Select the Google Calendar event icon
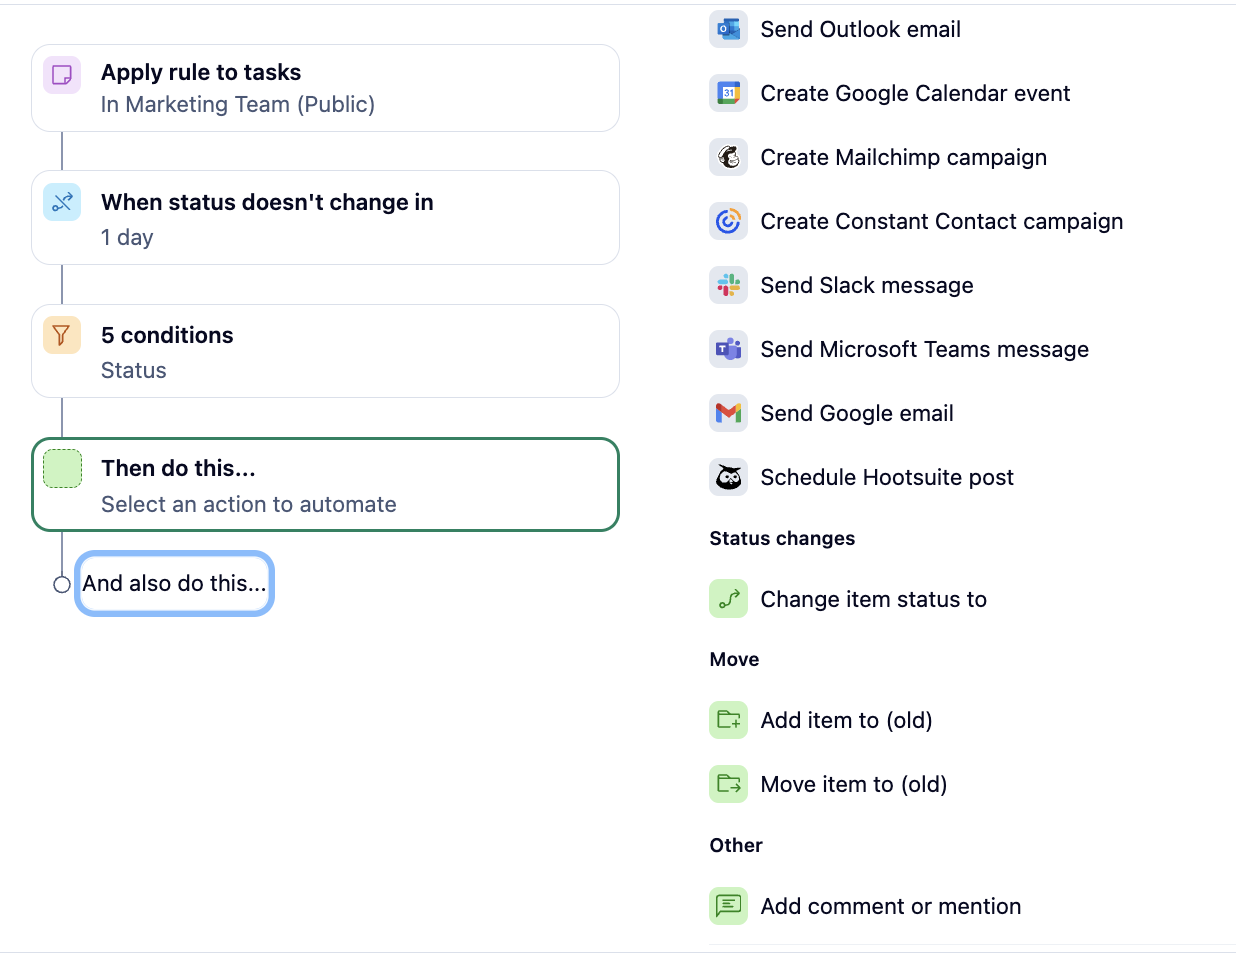The height and width of the screenshot is (958, 1236). 729,94
